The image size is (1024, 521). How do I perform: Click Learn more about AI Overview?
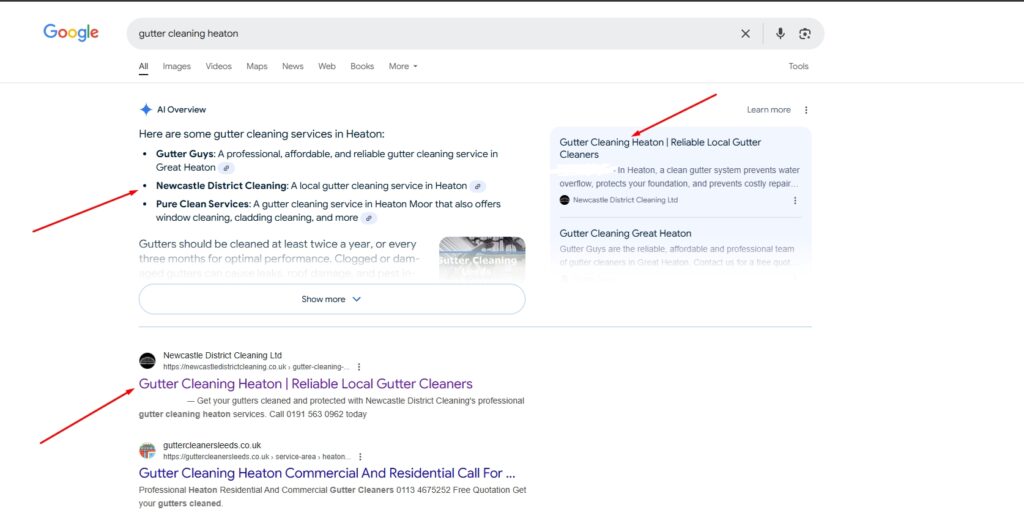[769, 110]
